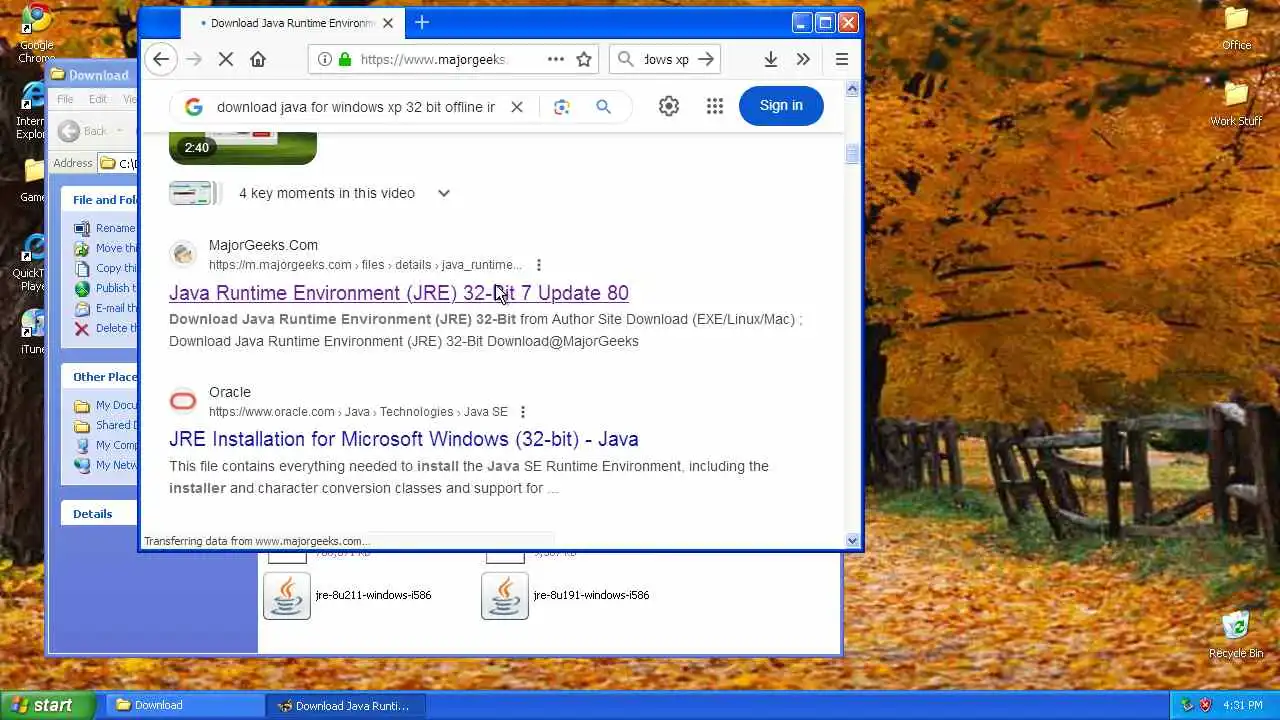Click the magnifier in Firefox search box
Image resolution: width=1280 pixels, height=720 pixels.
coord(626,59)
